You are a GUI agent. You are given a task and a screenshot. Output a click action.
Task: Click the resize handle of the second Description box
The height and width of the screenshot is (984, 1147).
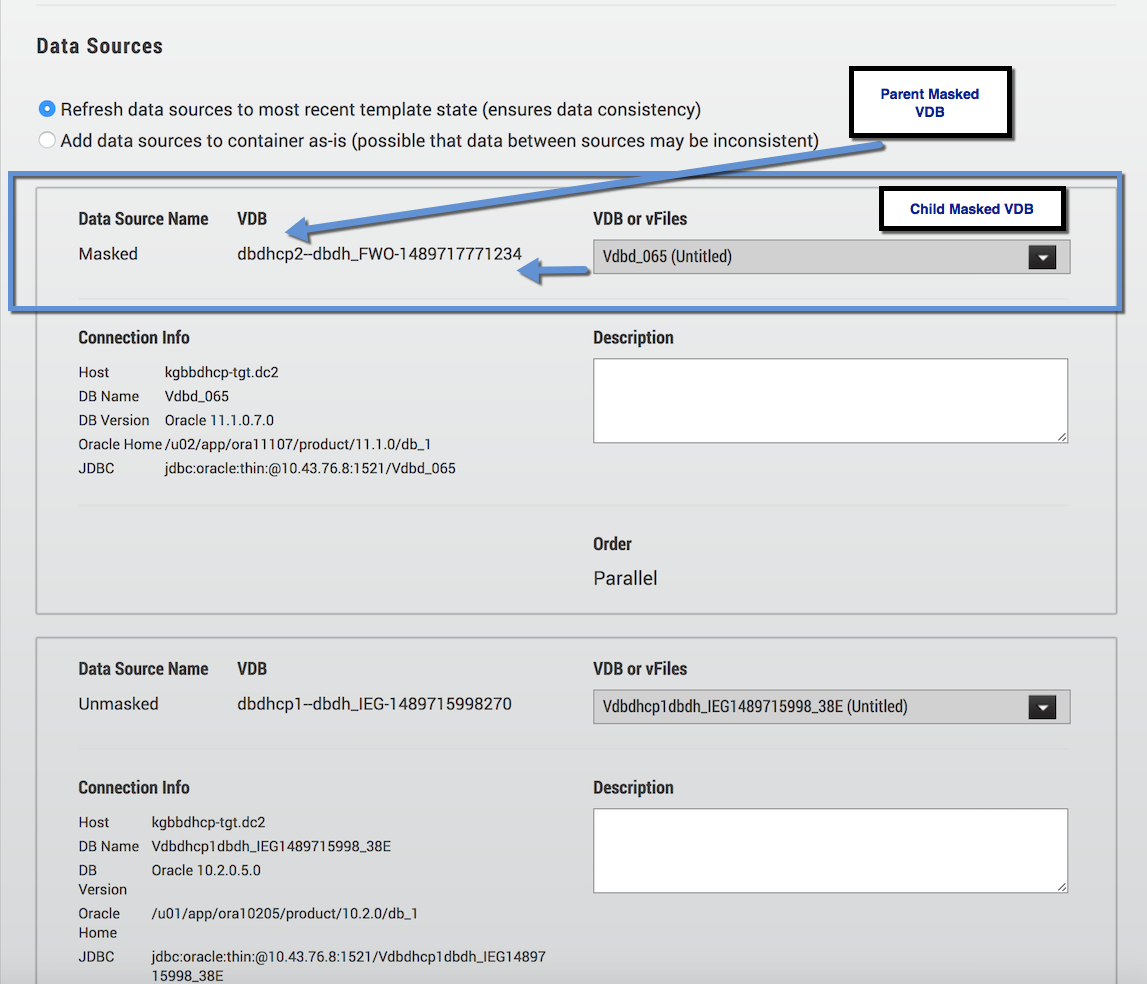[1061, 886]
